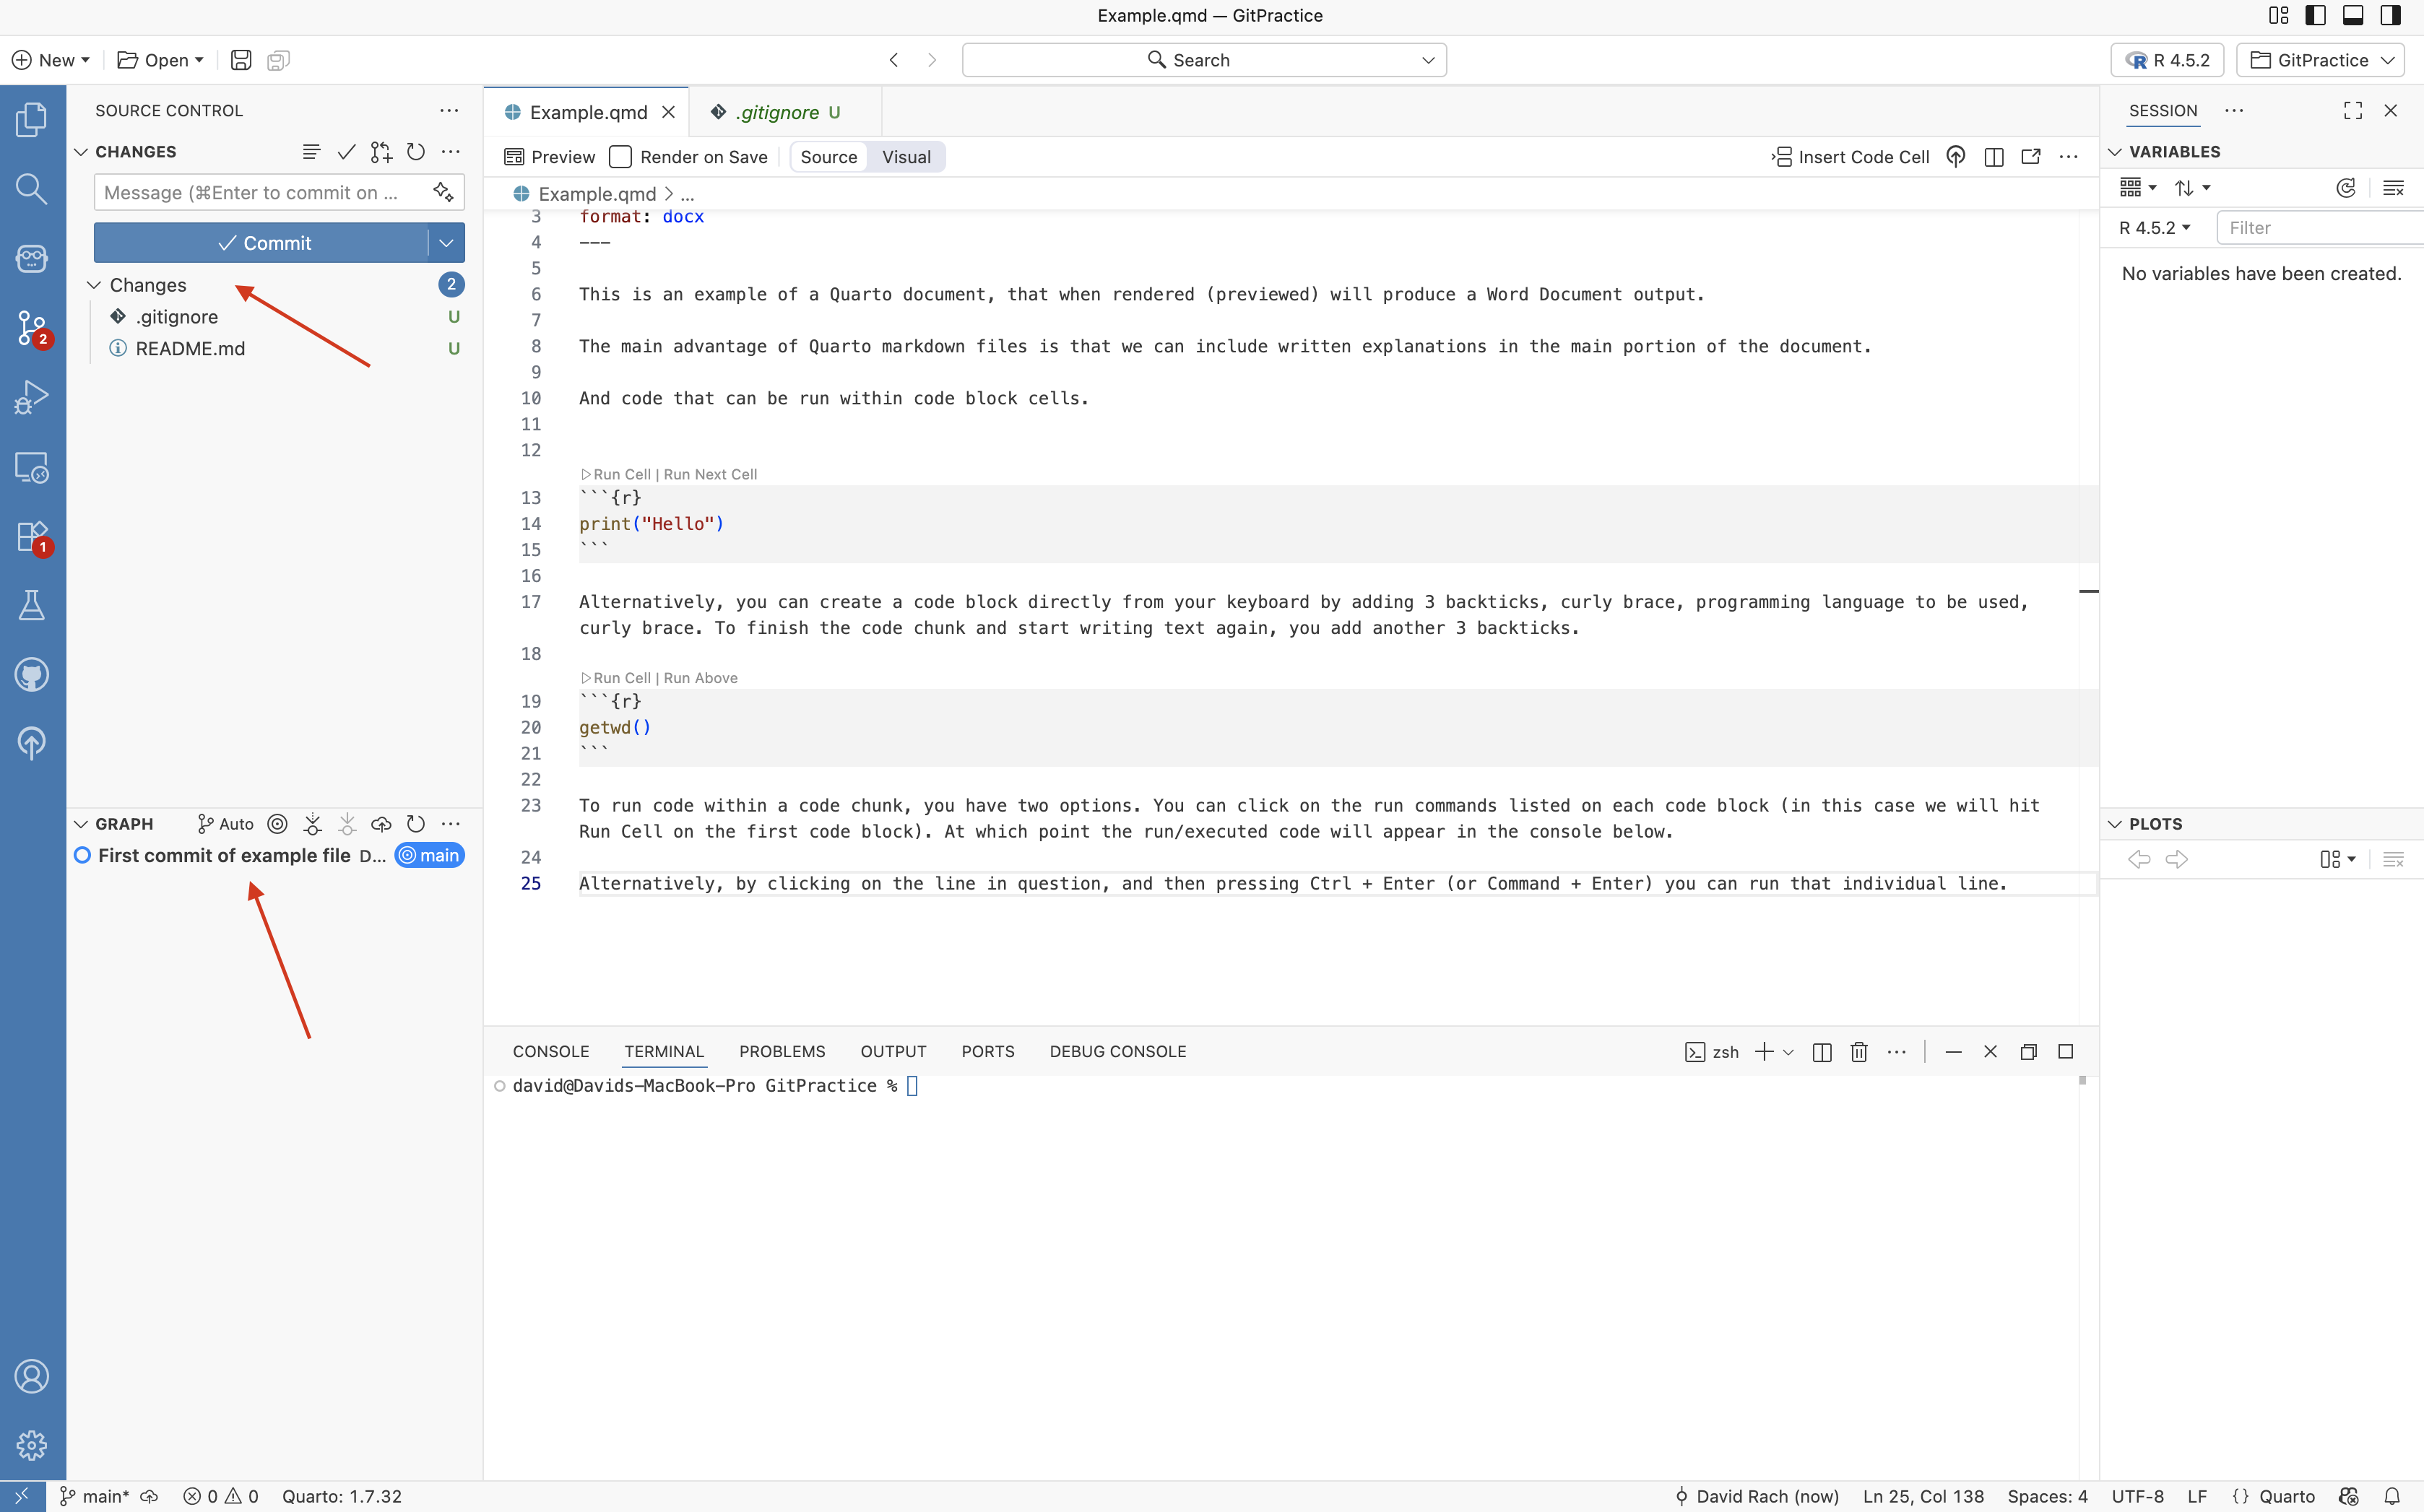This screenshot has width=2424, height=1512.
Task: Collapse the Changes file group
Action: point(94,285)
